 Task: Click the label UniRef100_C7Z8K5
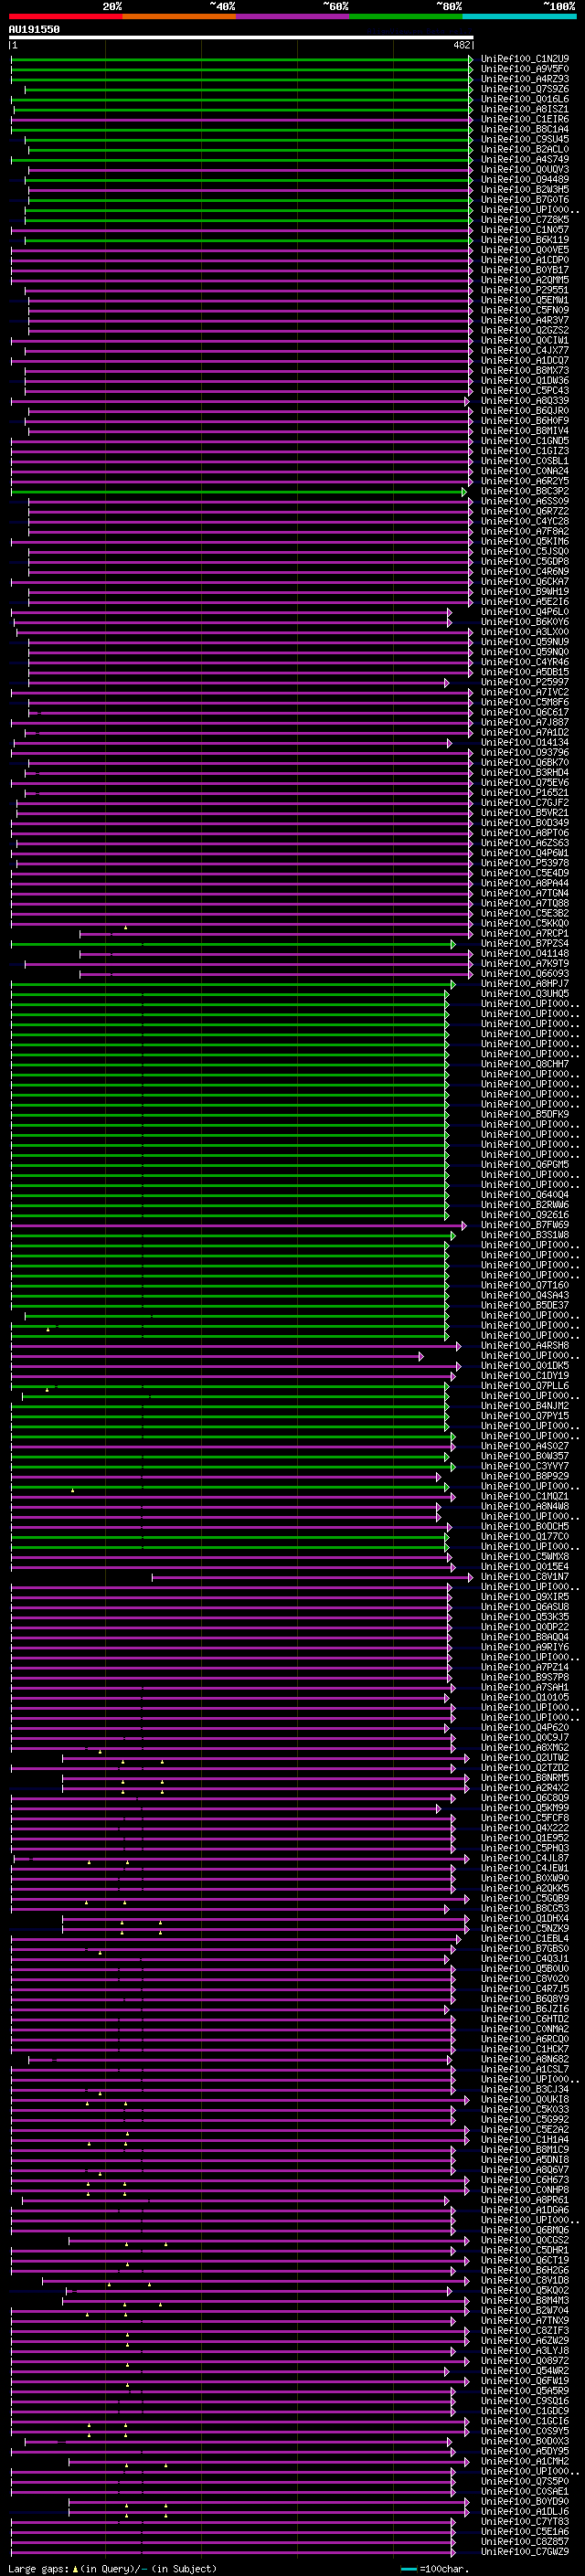pyautogui.click(x=524, y=219)
